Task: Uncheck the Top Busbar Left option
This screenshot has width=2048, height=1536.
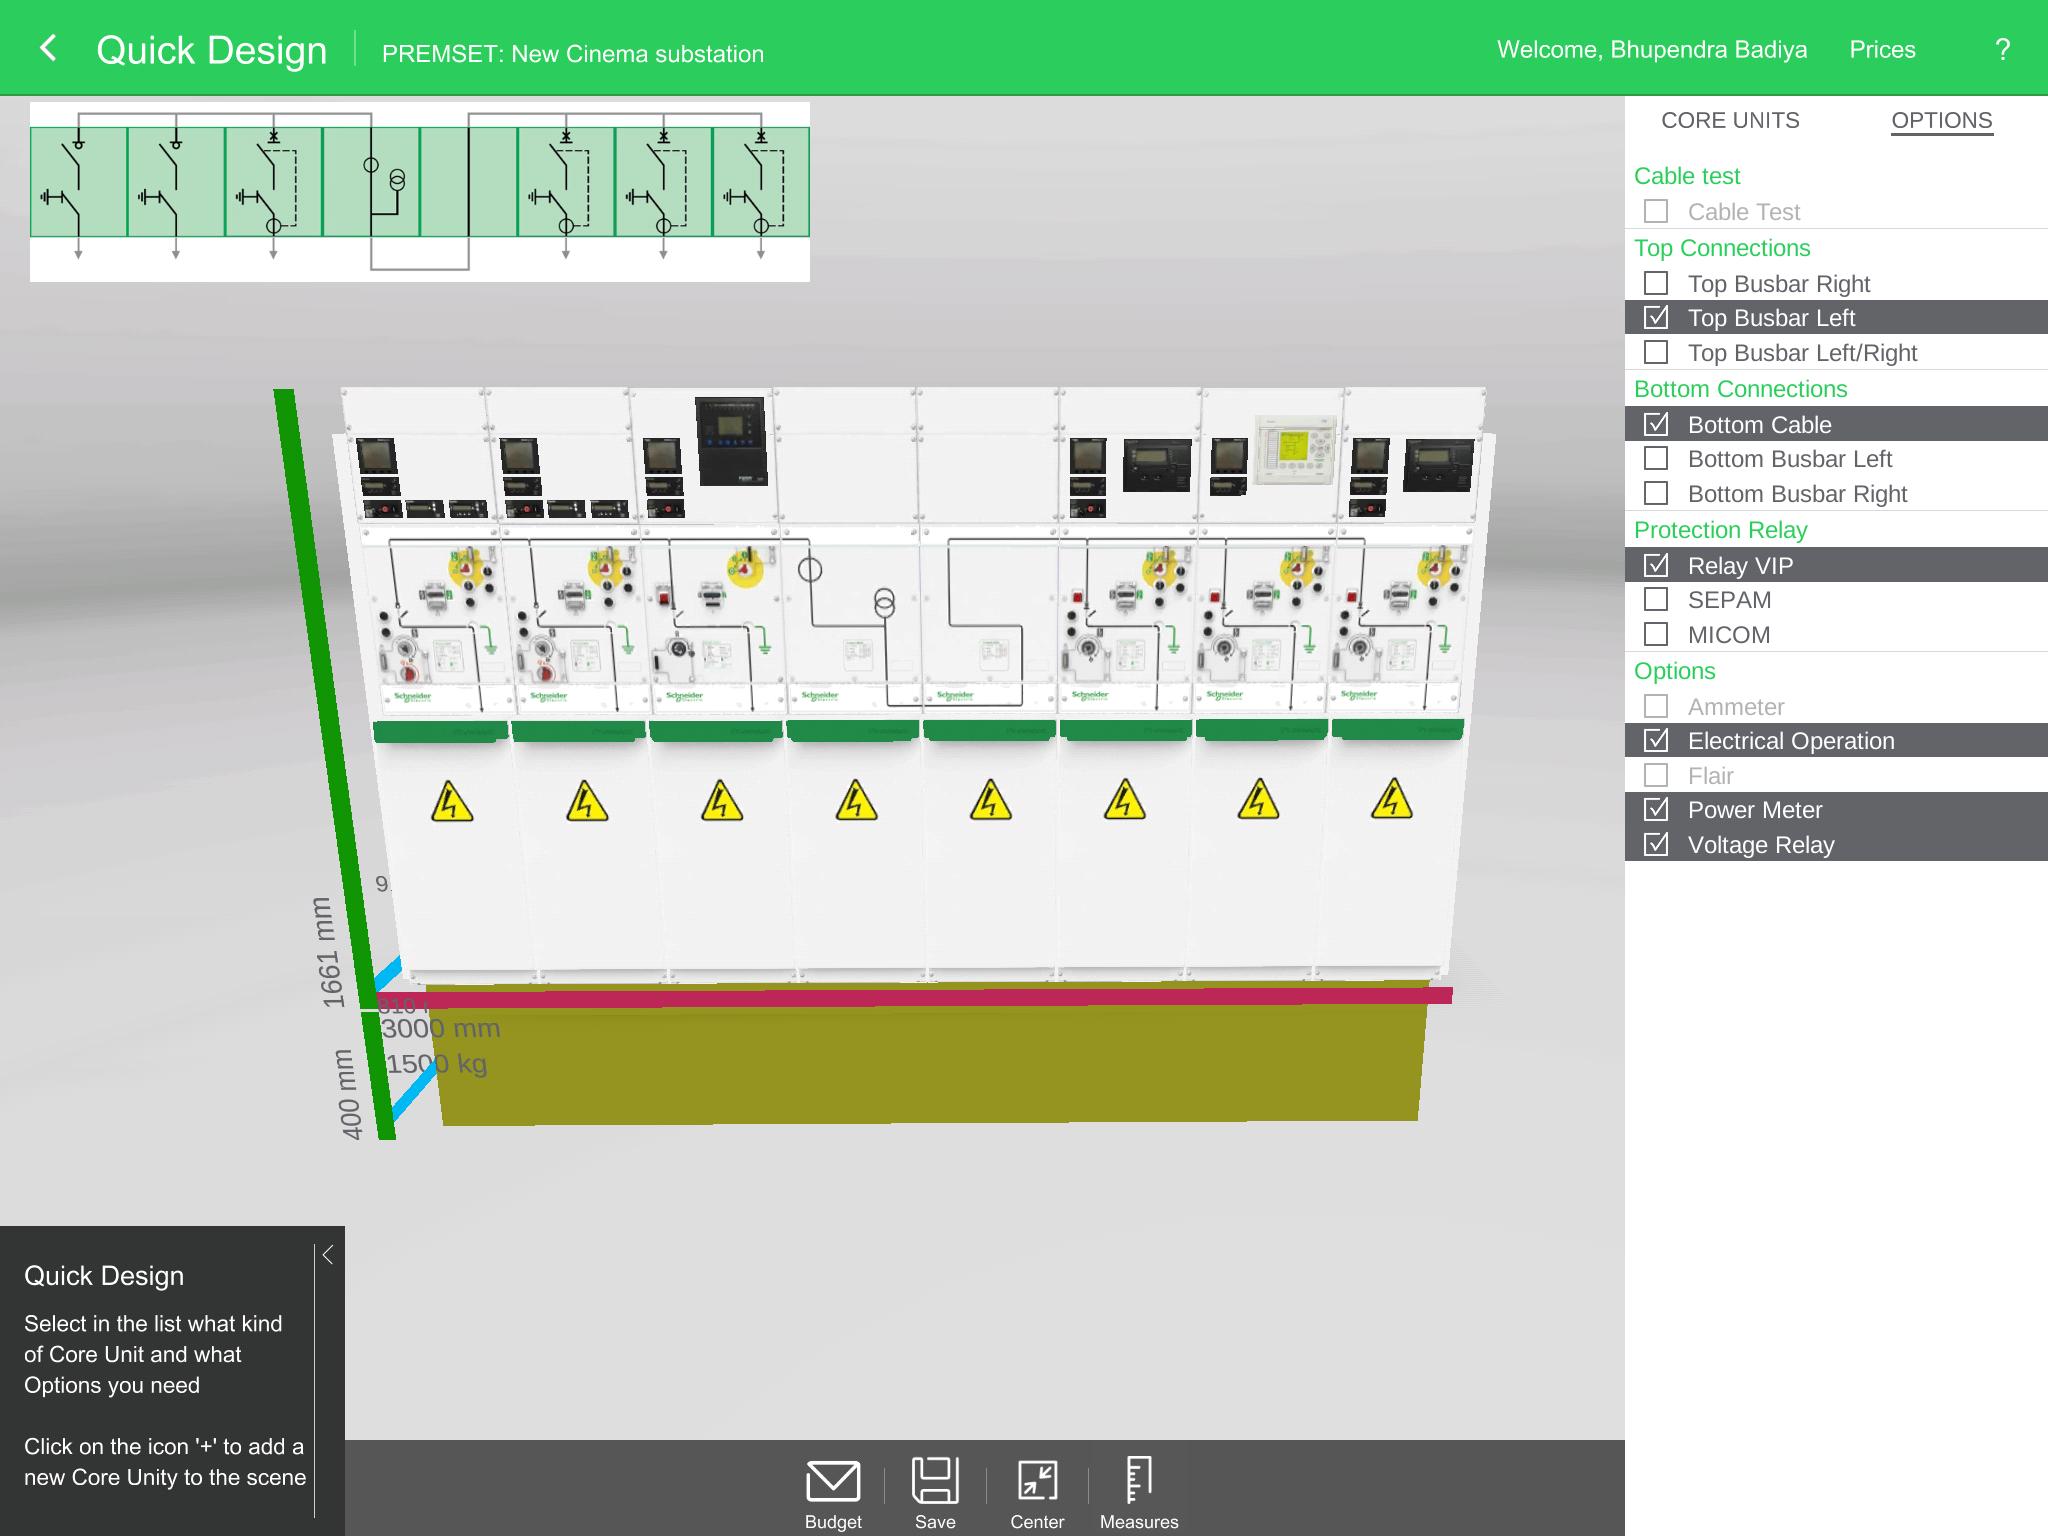Action: pos(1836,317)
